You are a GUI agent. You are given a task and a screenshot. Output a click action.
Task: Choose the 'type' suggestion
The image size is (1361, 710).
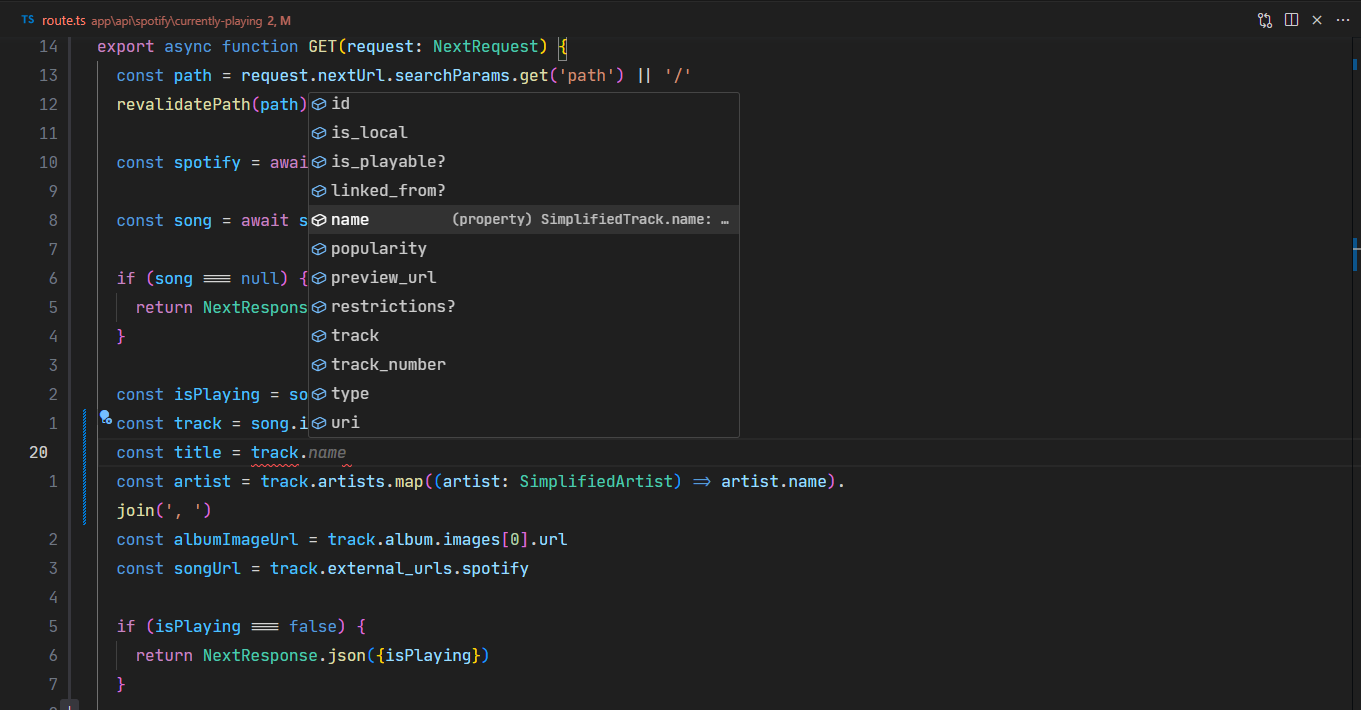coord(523,394)
